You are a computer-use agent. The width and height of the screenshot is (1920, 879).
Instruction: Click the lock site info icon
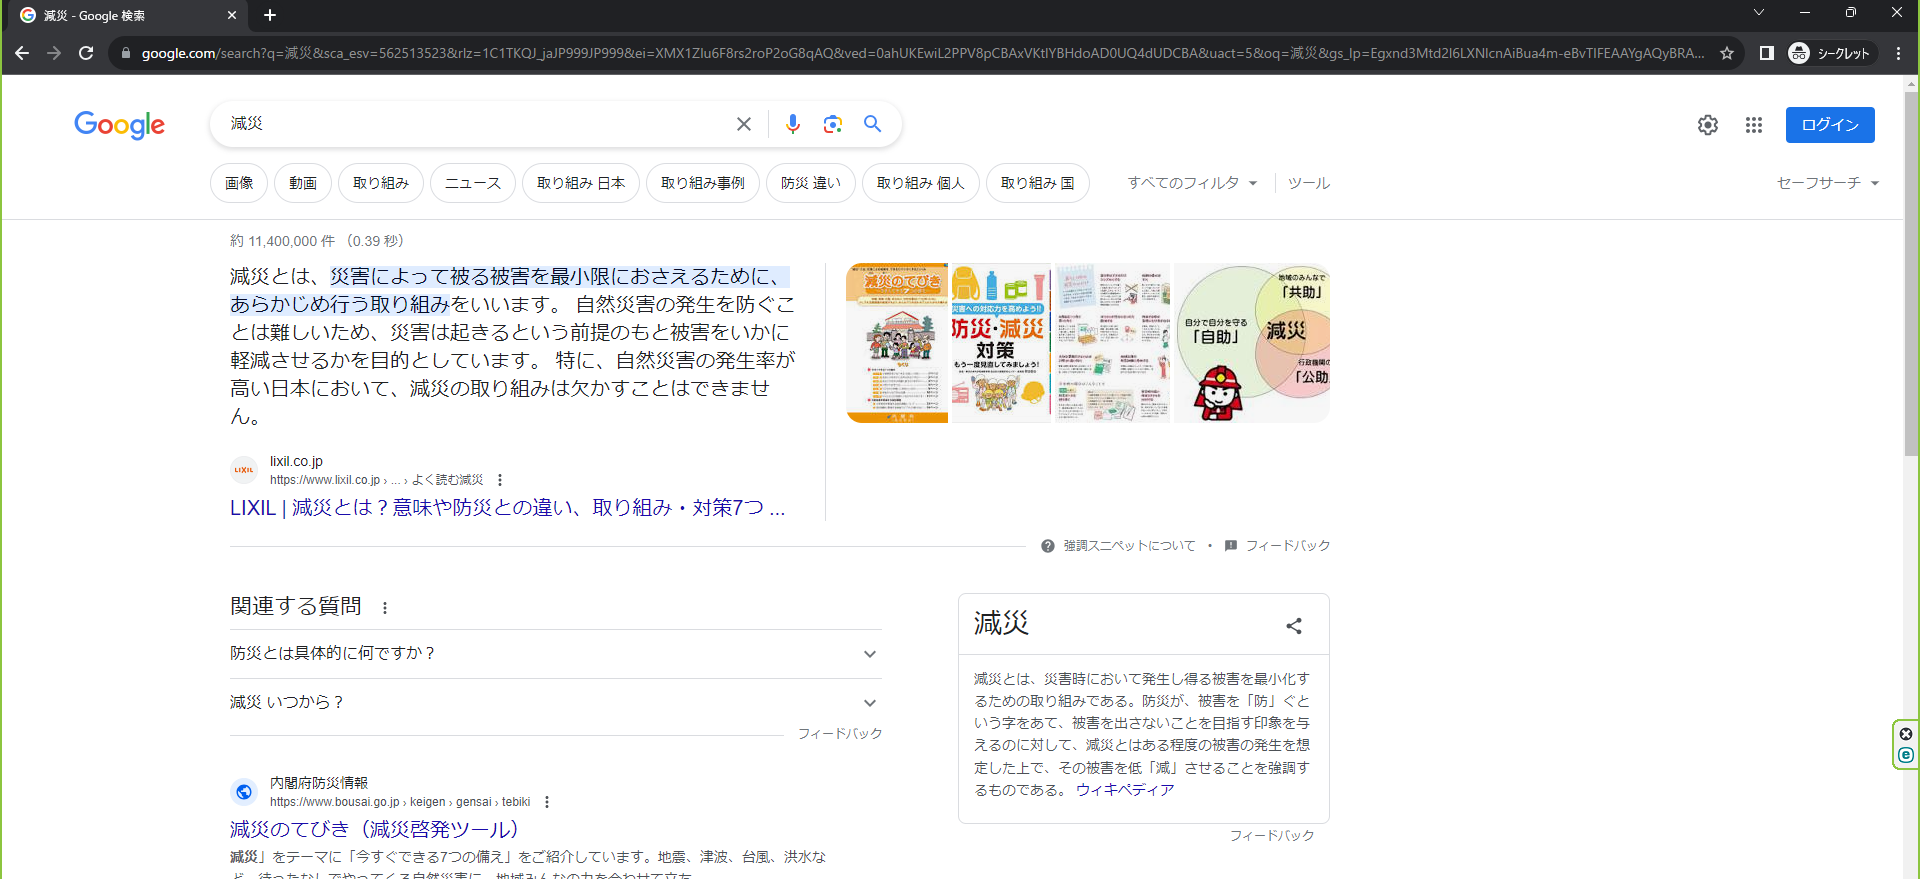pos(125,53)
